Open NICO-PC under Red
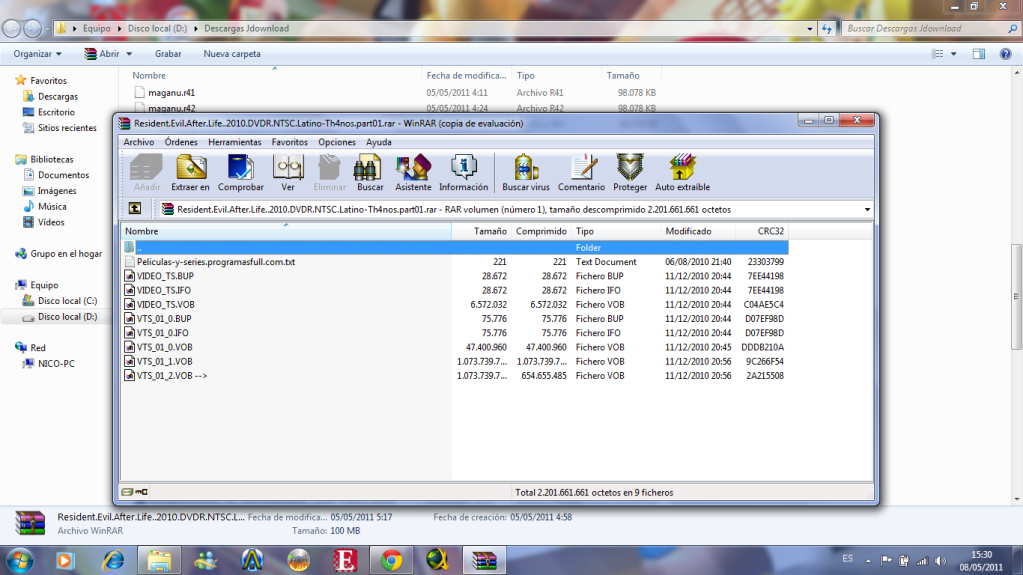The height and width of the screenshot is (575, 1023). point(56,364)
